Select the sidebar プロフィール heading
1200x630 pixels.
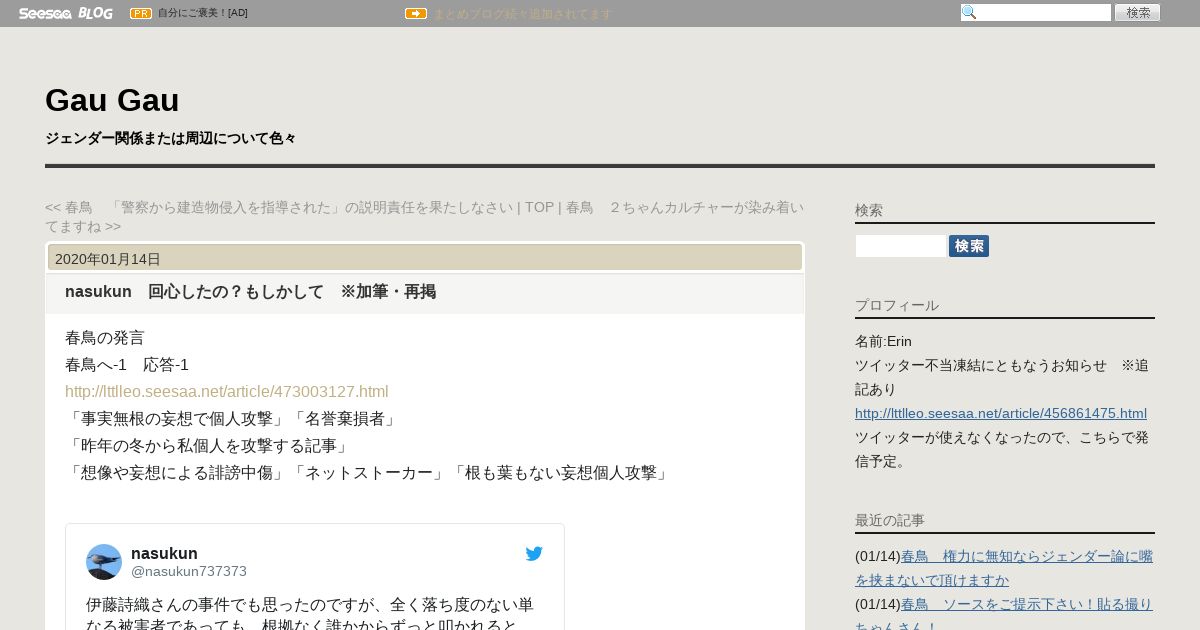(897, 305)
